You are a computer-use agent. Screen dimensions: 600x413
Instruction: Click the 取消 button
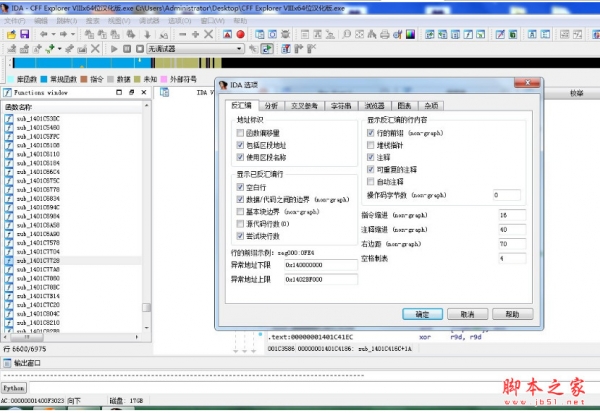coord(467,313)
